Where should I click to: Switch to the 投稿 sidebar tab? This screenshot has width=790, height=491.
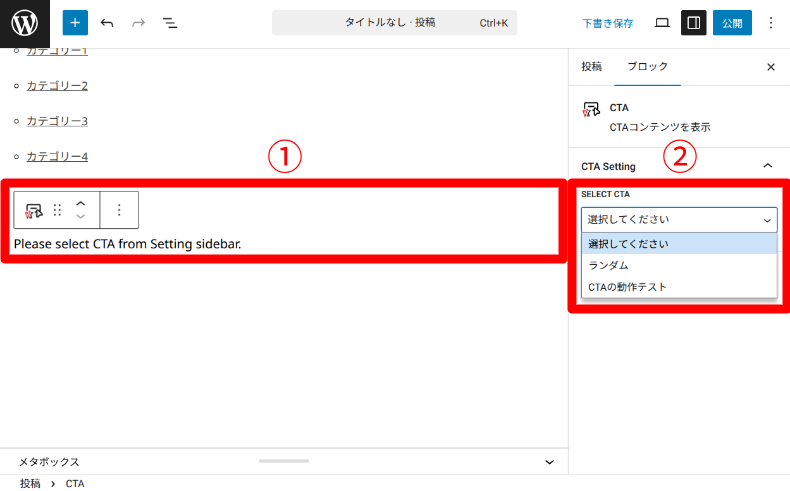click(592, 67)
